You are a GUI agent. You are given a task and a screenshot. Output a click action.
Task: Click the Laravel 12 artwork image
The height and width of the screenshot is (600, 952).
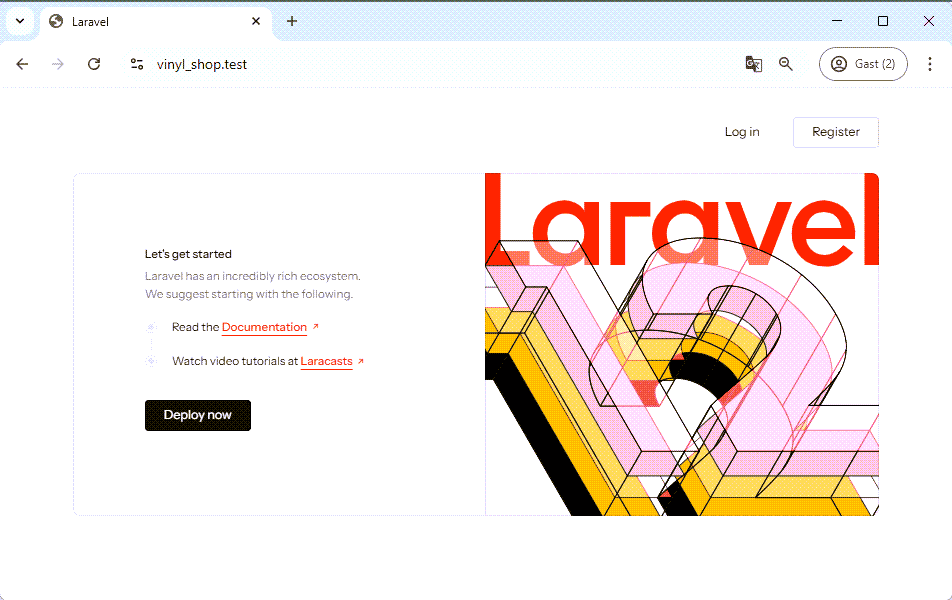point(682,344)
